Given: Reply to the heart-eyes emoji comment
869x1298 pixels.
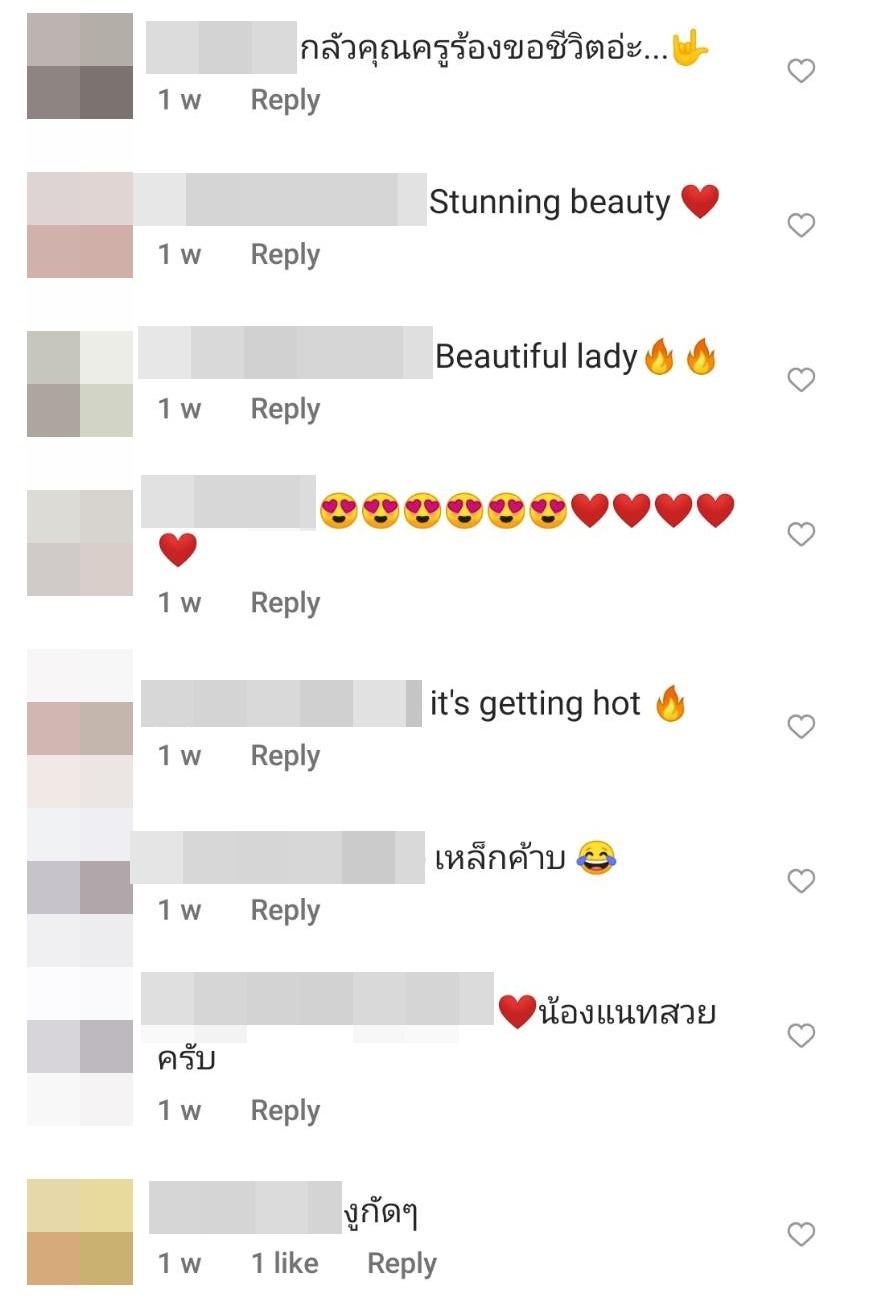Looking at the screenshot, I should point(285,603).
